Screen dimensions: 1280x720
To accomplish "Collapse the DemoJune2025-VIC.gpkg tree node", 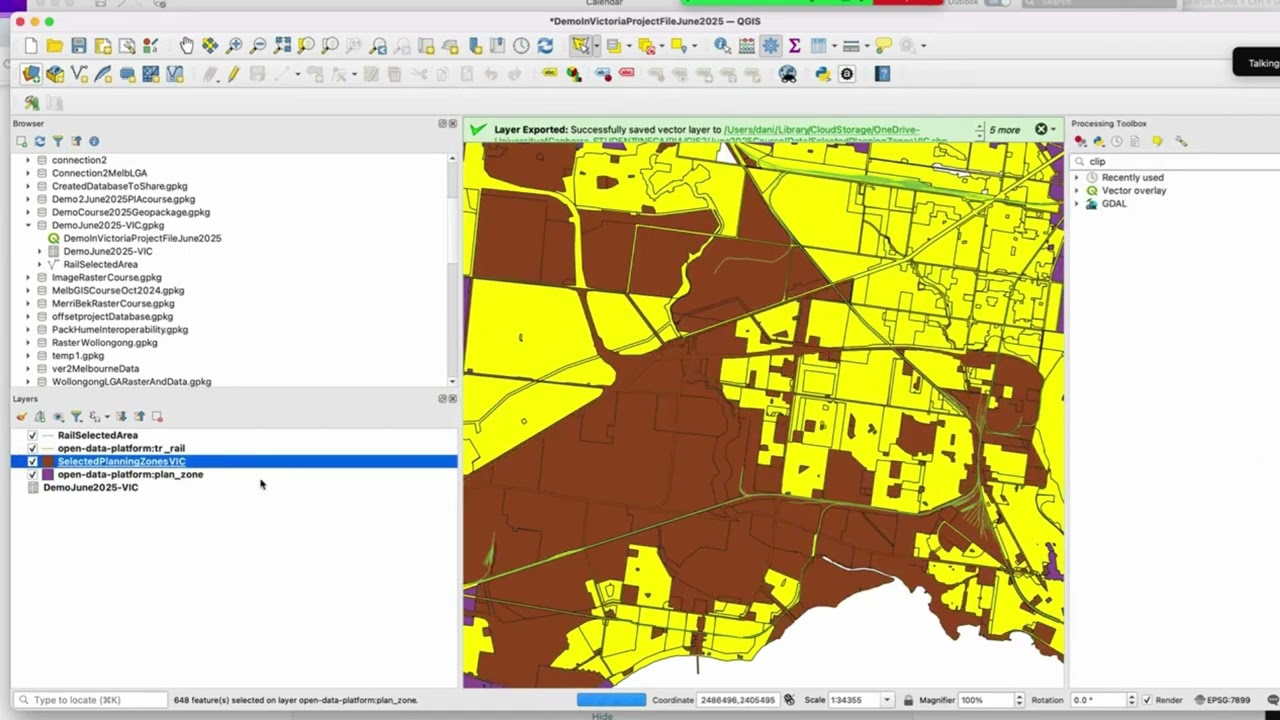I will (28, 225).
